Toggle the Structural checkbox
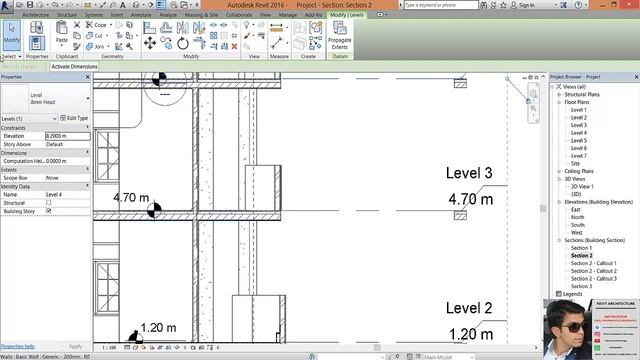This screenshot has height=360, width=640. tap(49, 203)
